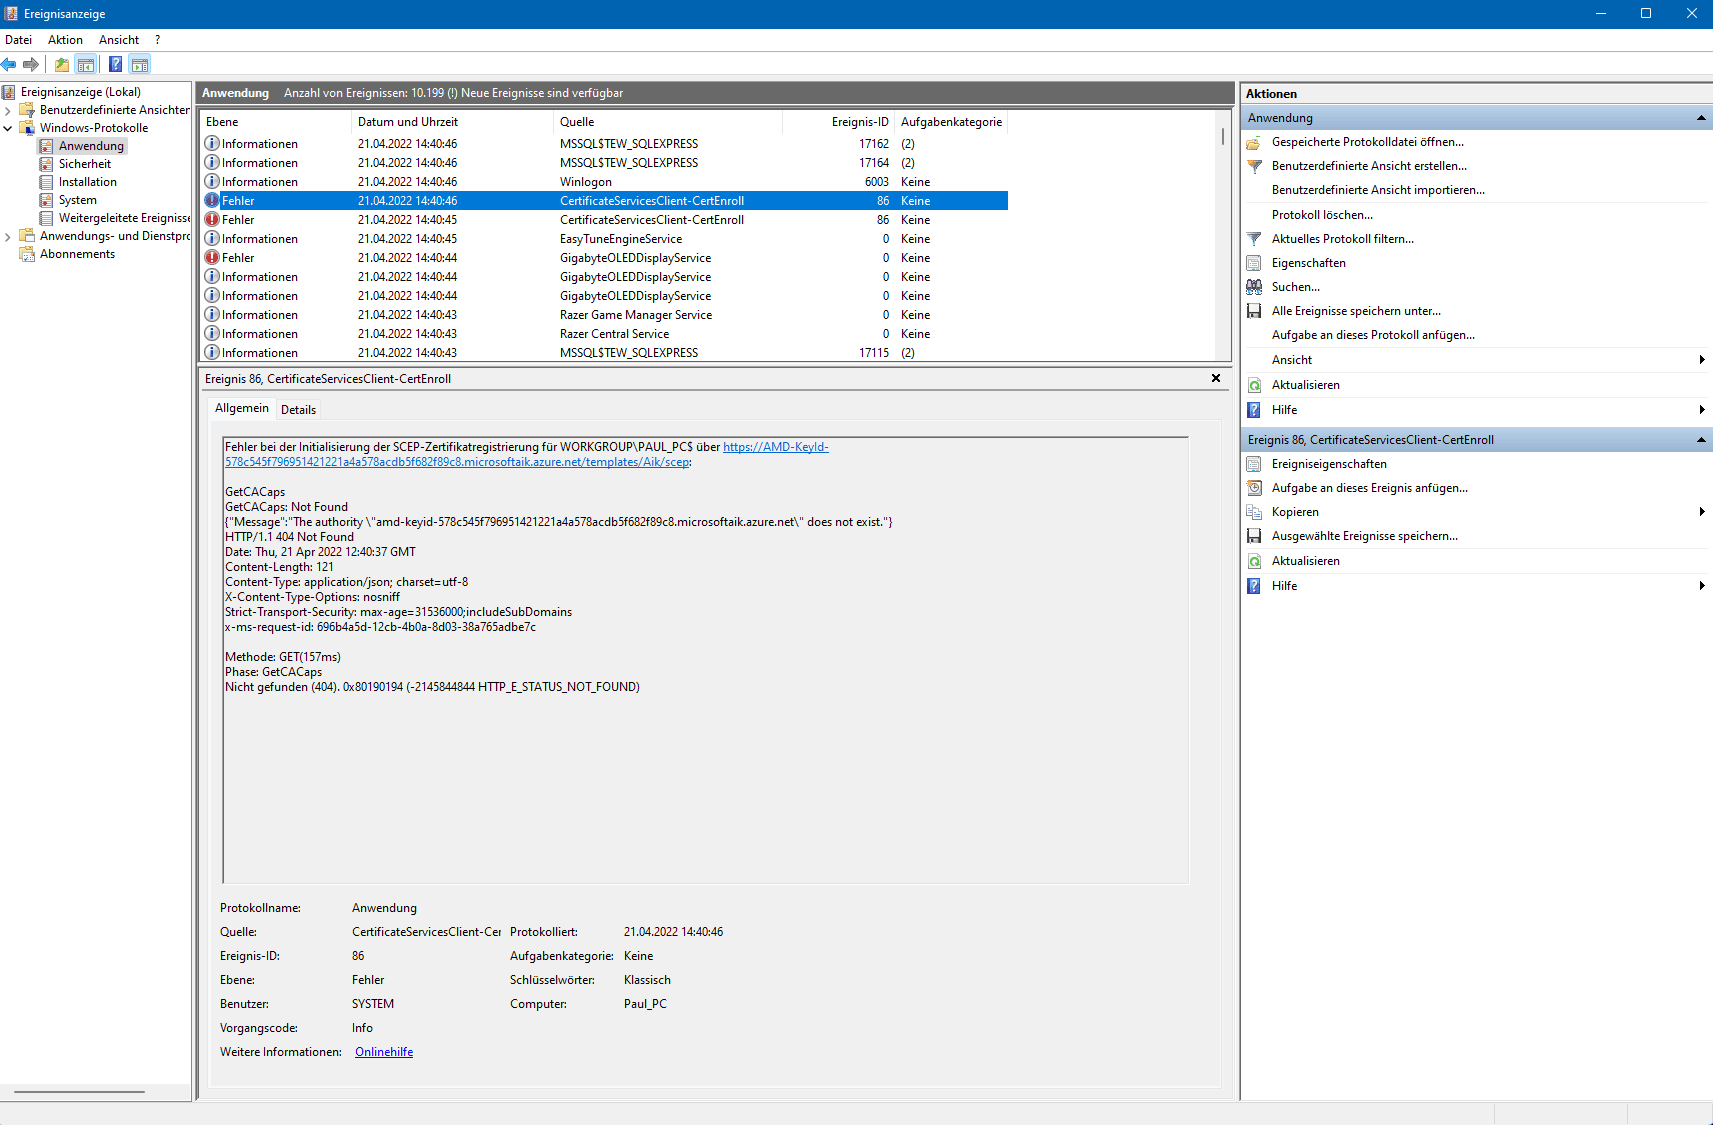The image size is (1713, 1125).
Task: Click the binoculars icon for Suchen
Action: [1254, 287]
